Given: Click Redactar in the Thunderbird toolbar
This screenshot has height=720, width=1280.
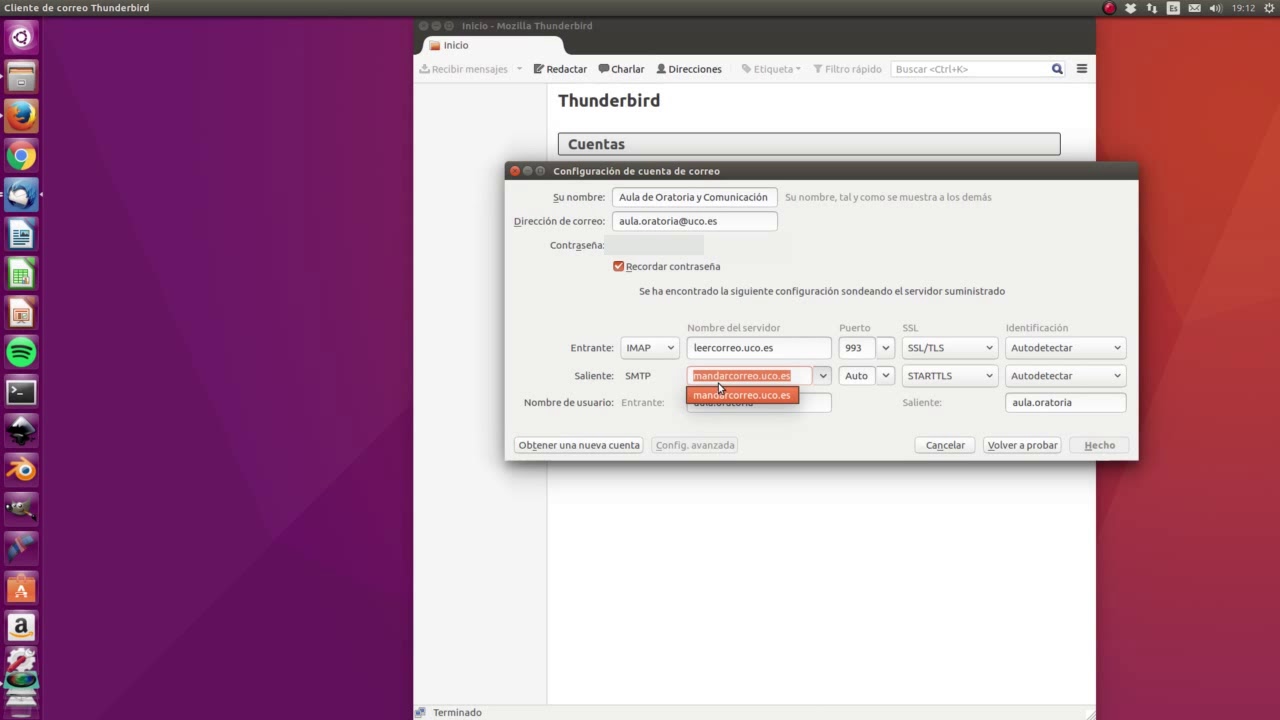Looking at the screenshot, I should tap(560, 69).
